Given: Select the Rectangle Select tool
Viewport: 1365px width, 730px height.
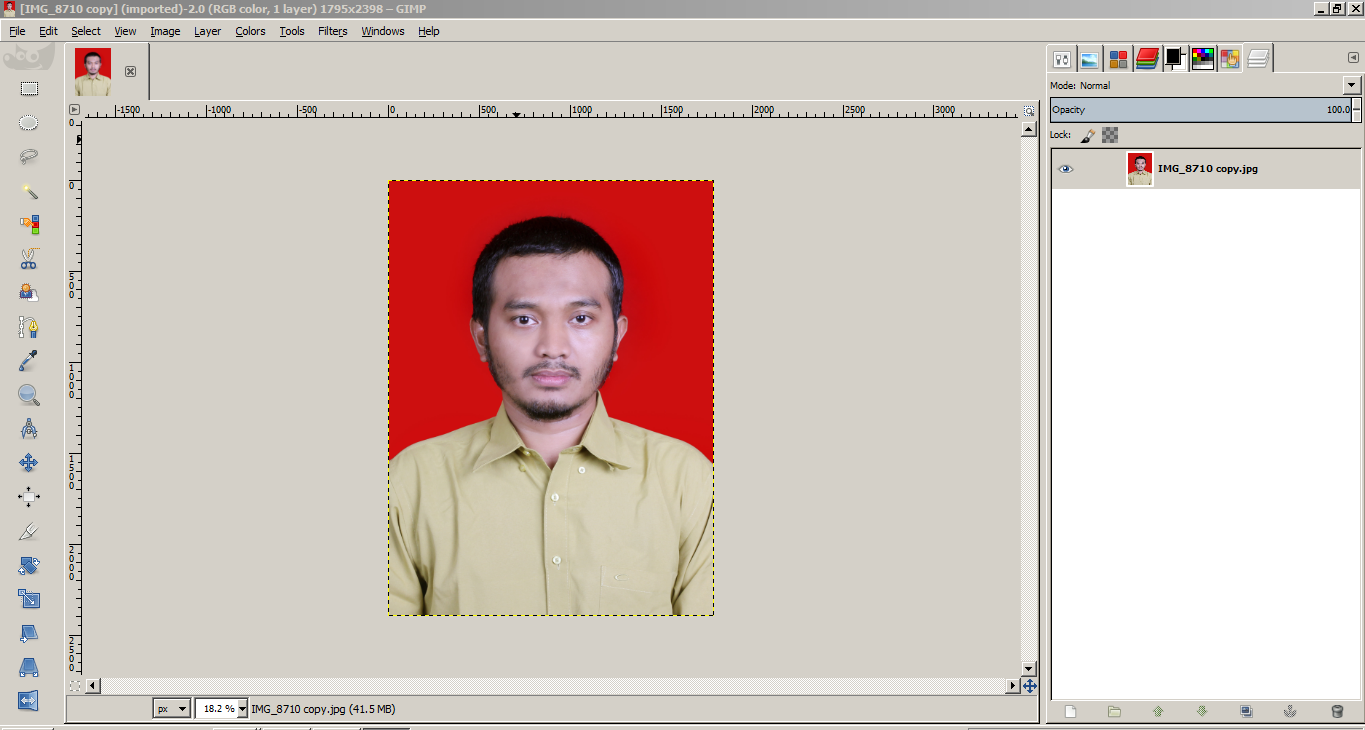Looking at the screenshot, I should 29,89.
